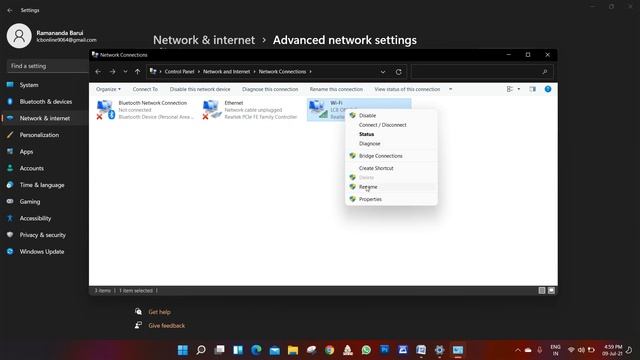Viewport: 640px width, 360px height.
Task: Expand the toolbar overflow arrow
Action: [451, 89]
